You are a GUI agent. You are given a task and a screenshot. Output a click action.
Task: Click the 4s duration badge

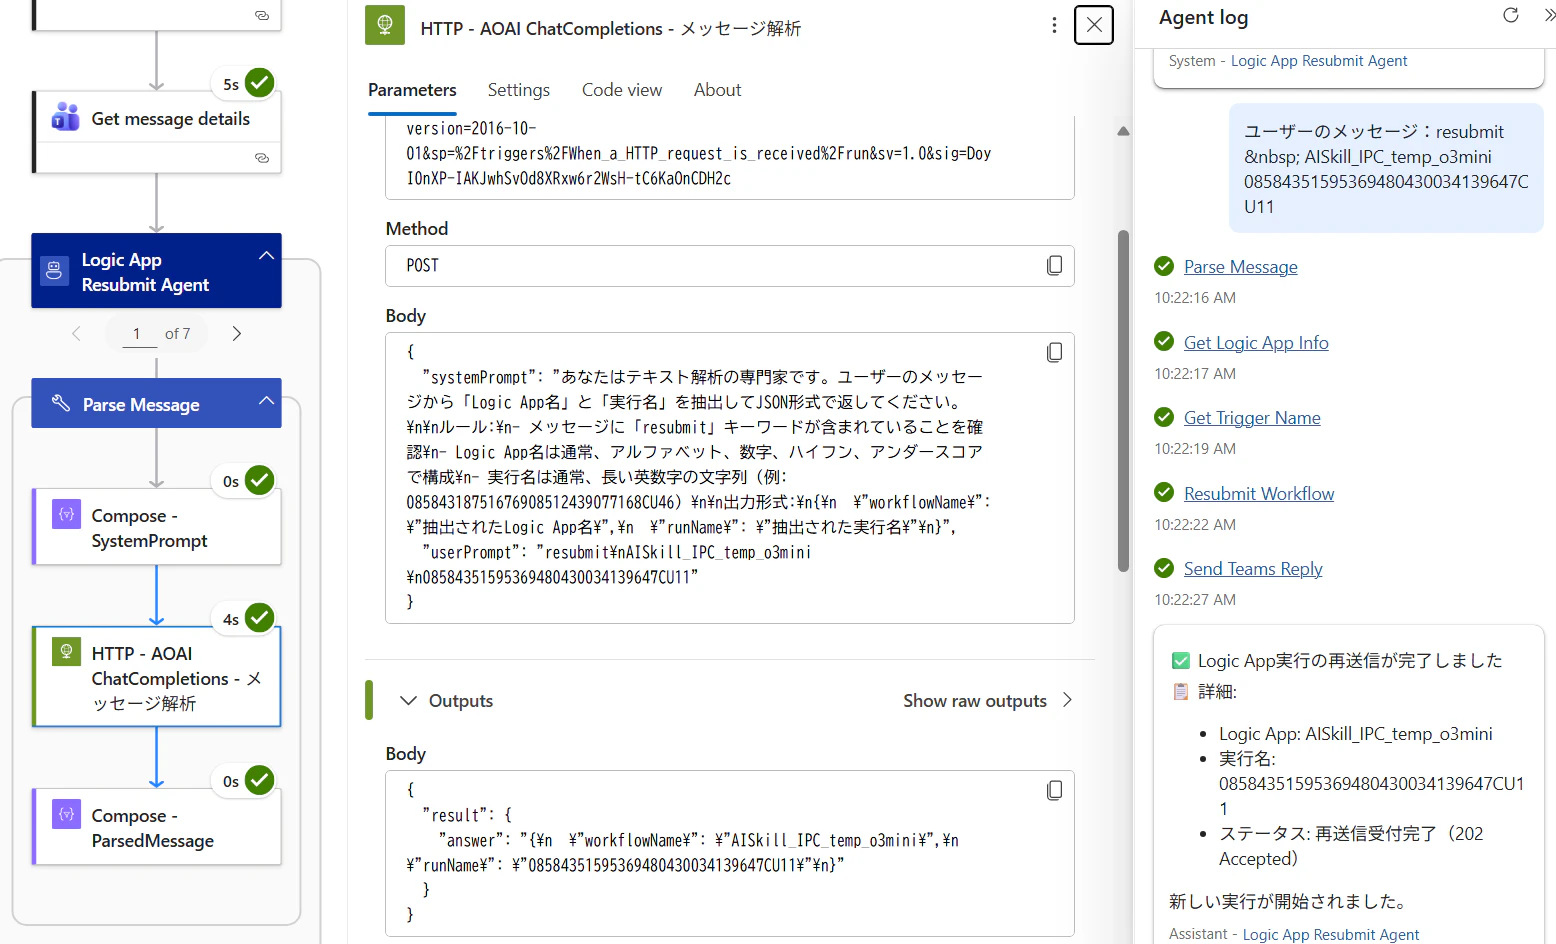pos(231,620)
